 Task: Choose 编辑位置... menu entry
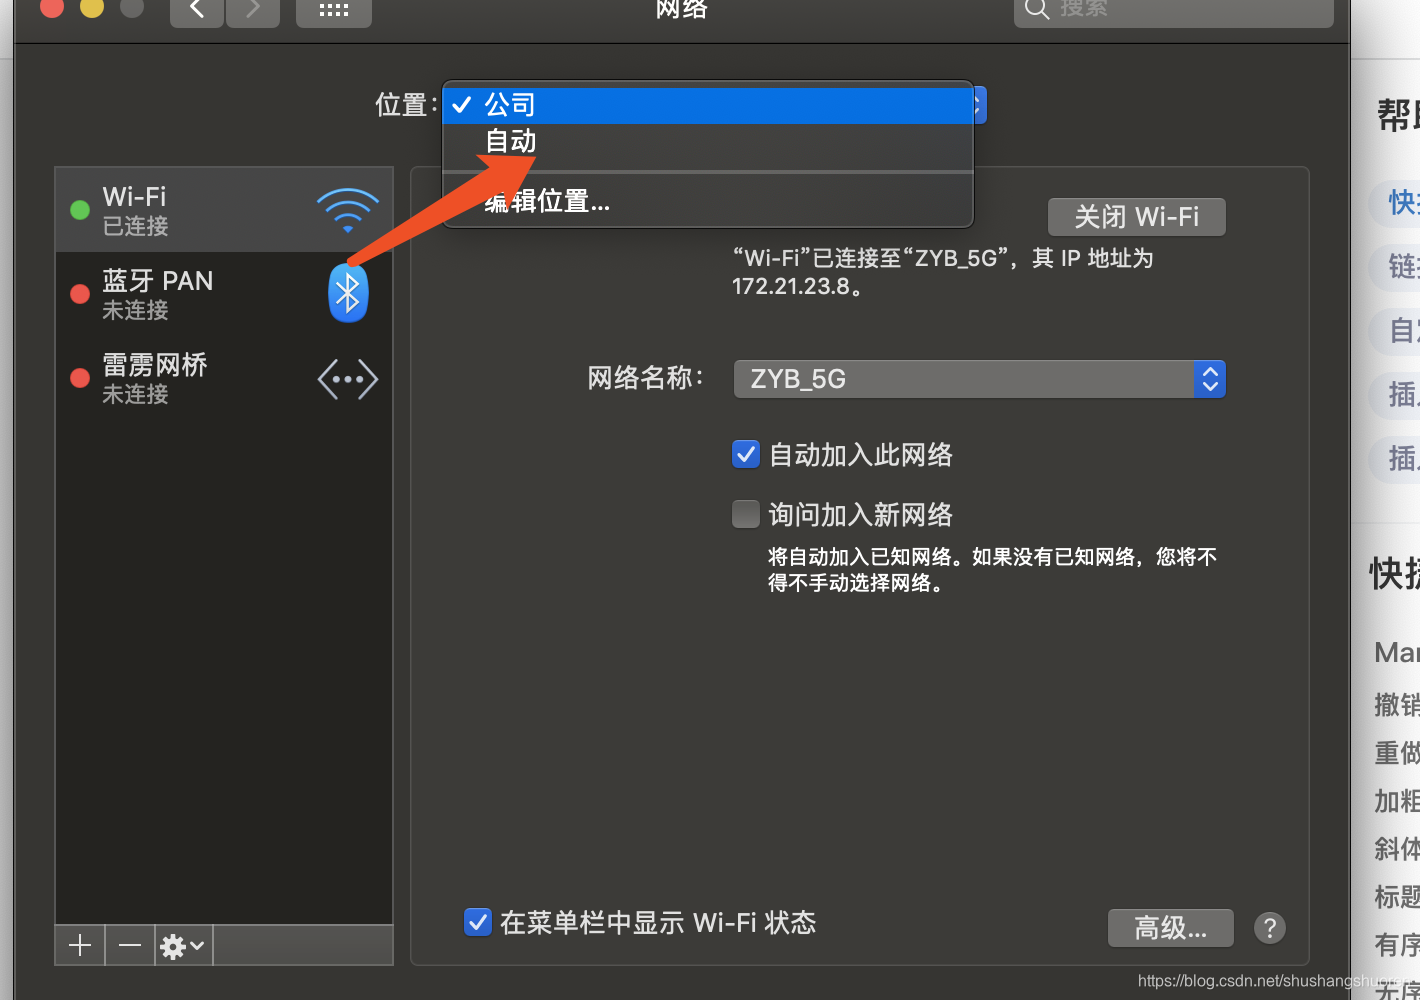click(708, 201)
